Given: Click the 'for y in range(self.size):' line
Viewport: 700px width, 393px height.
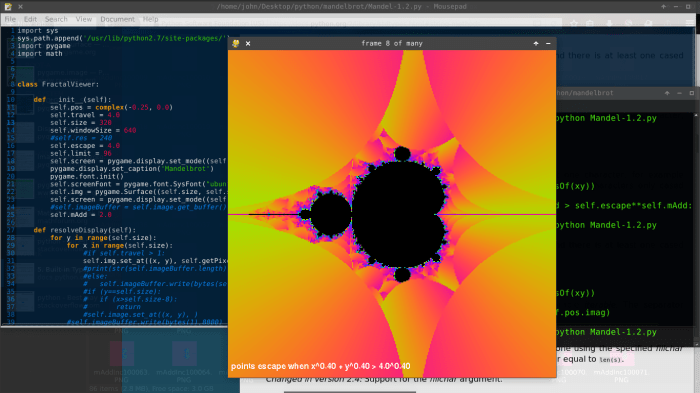Looking at the screenshot, I should tap(103, 238).
